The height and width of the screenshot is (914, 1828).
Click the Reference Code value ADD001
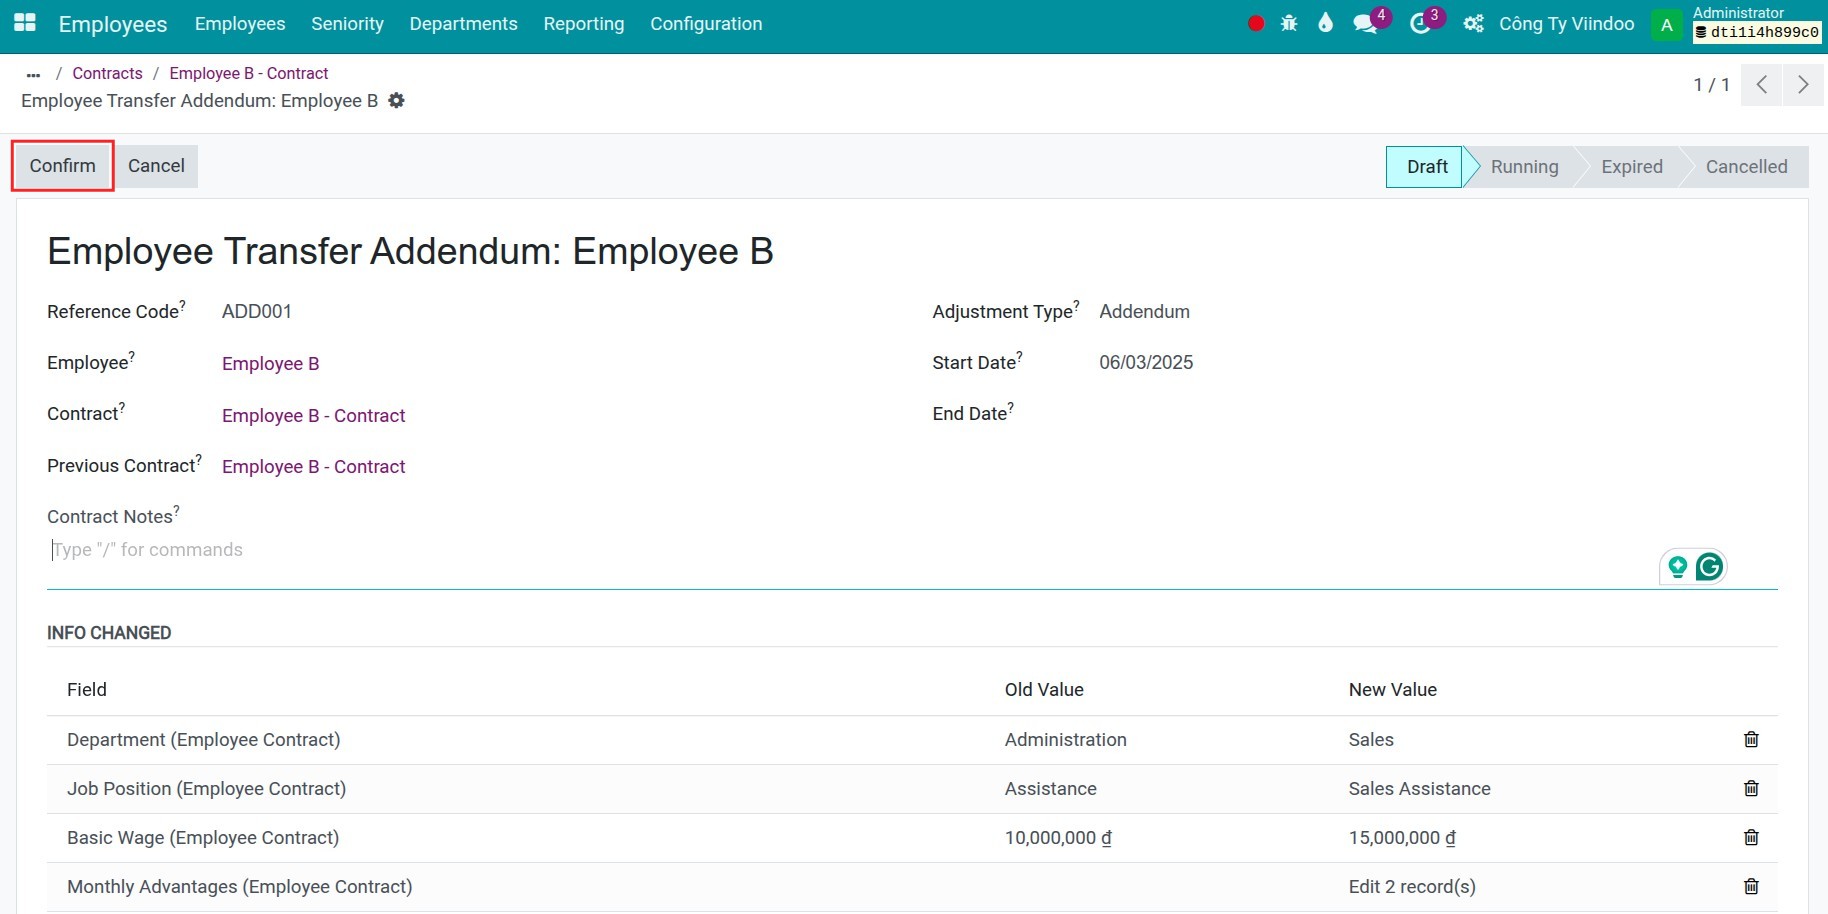click(257, 312)
